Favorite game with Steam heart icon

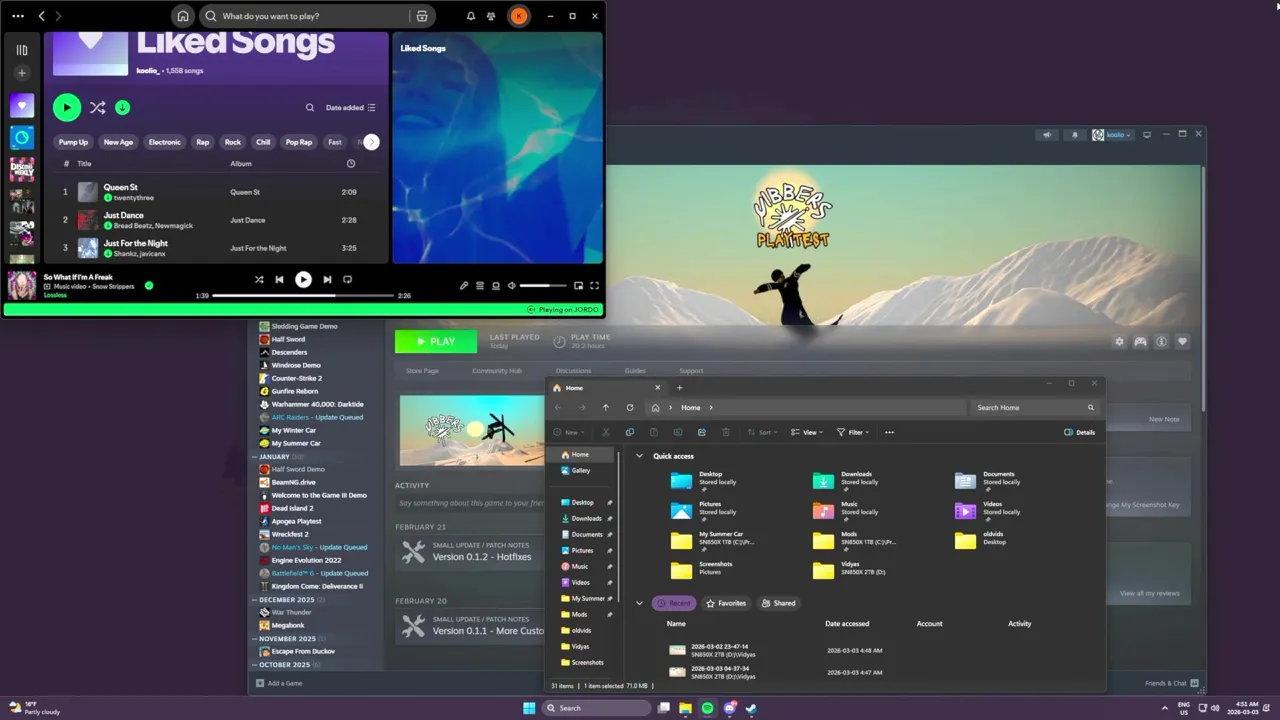1182,342
